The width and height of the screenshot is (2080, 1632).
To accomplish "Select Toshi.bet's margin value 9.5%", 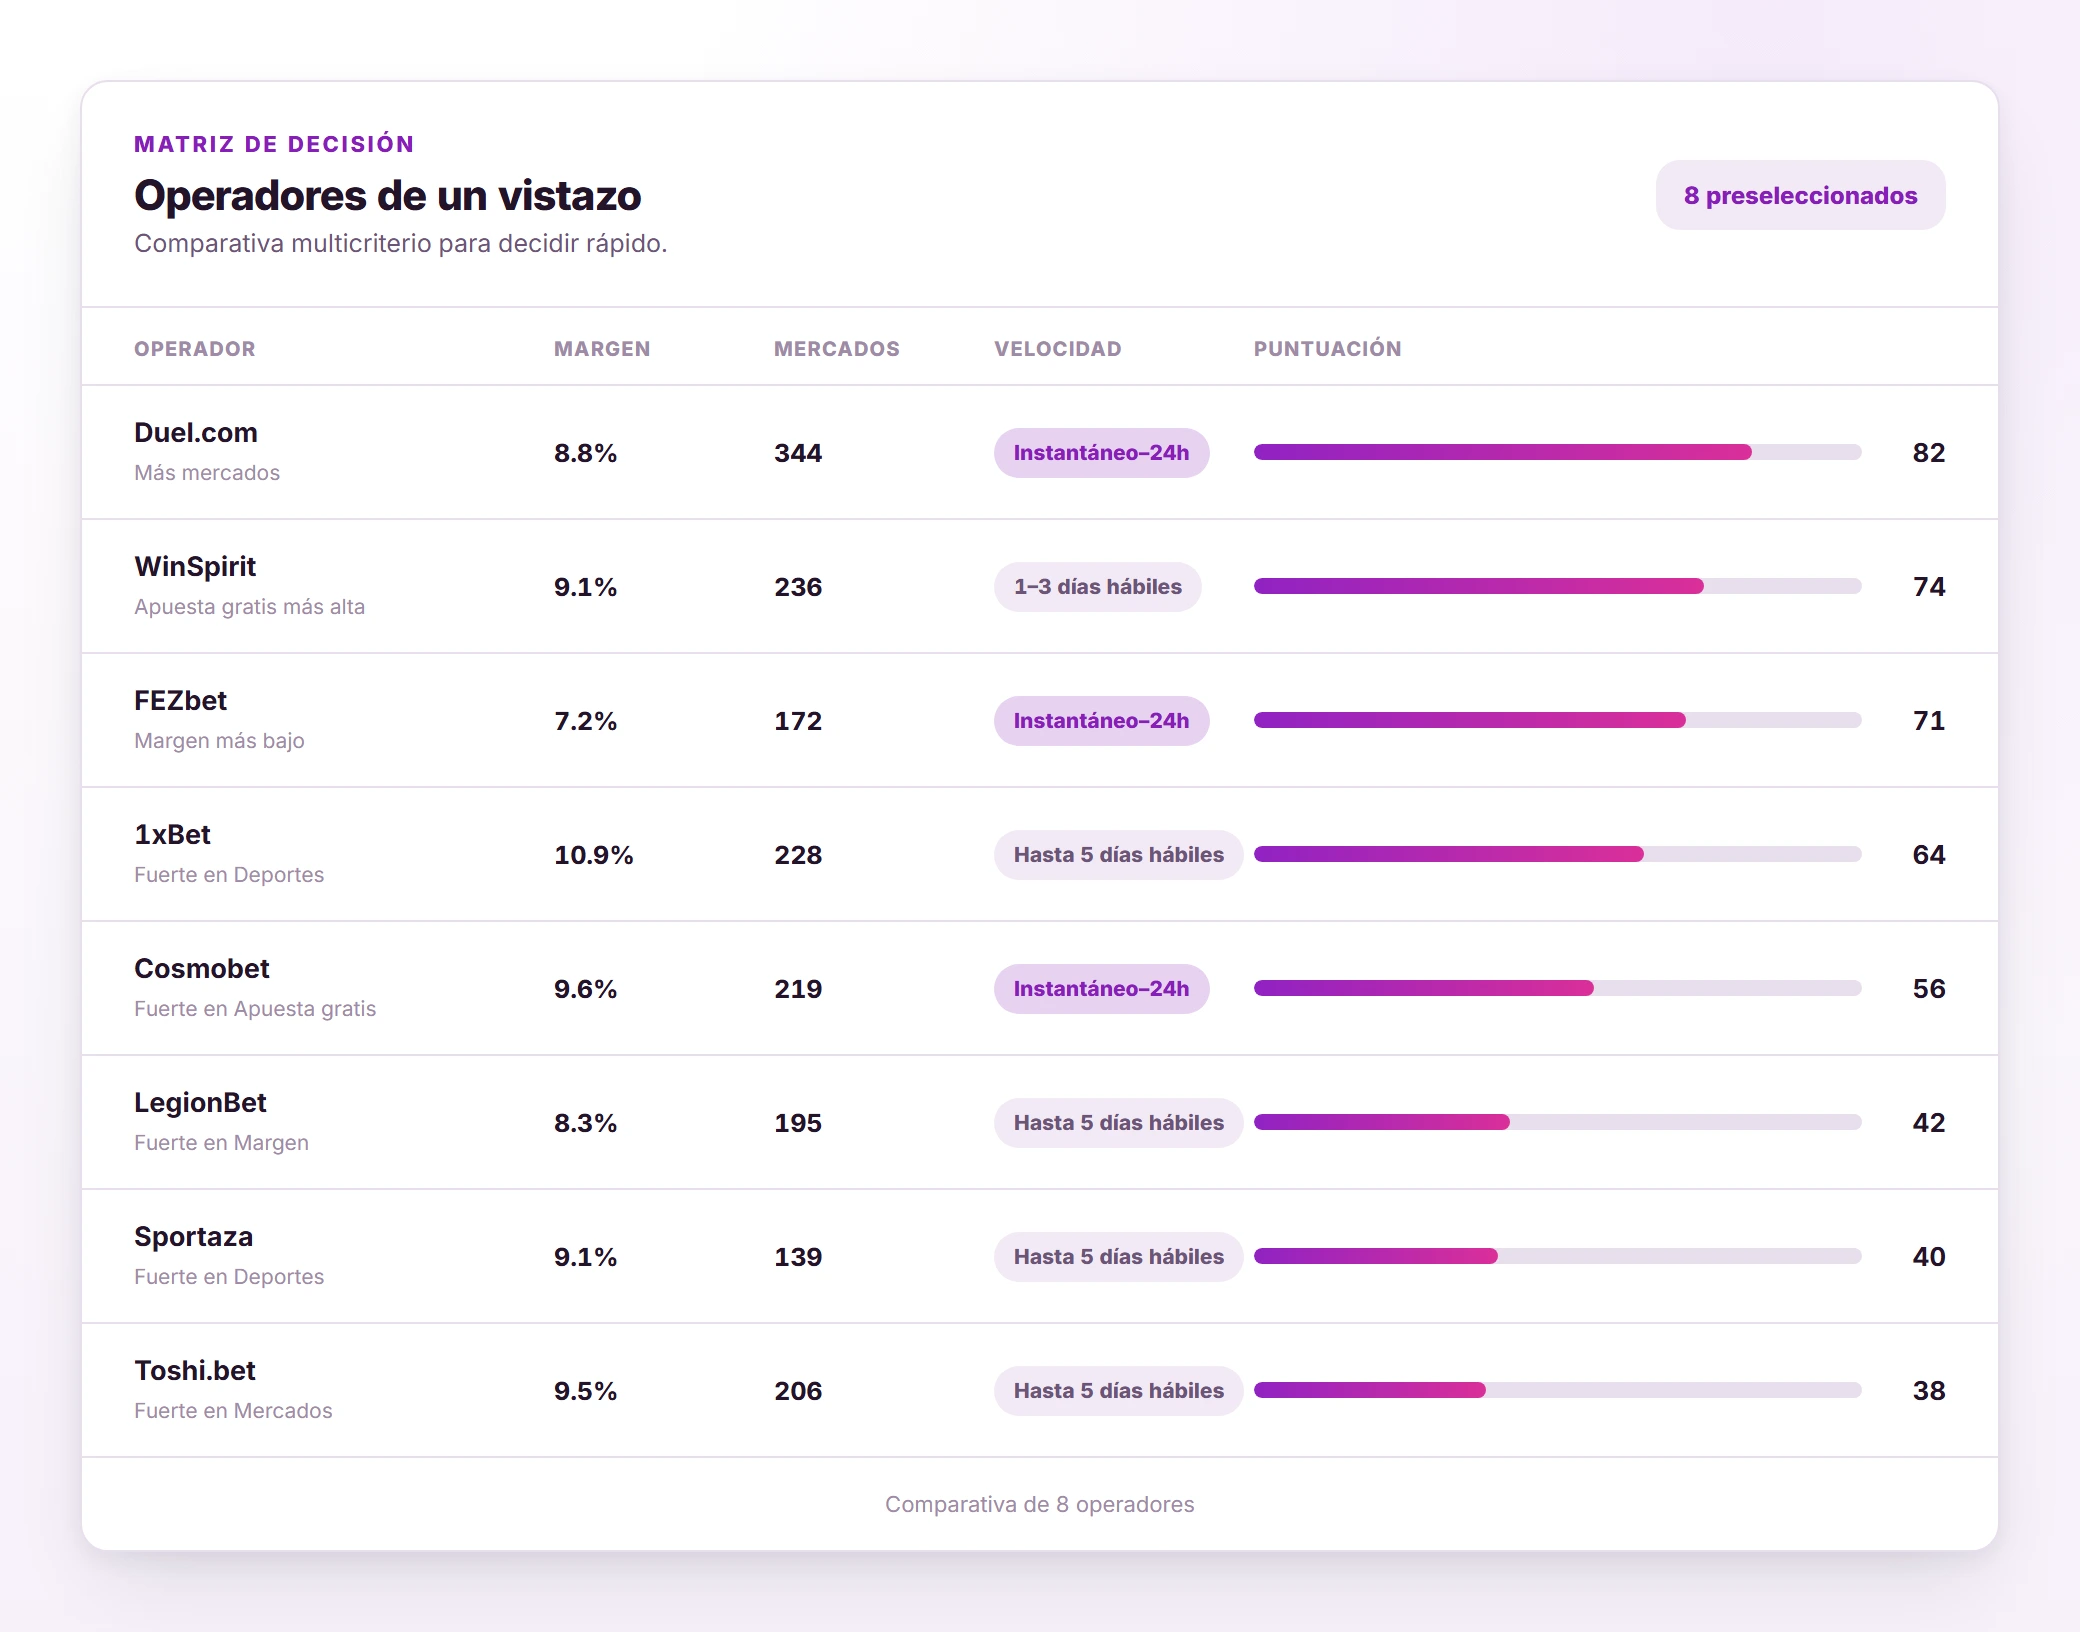I will coord(585,1391).
